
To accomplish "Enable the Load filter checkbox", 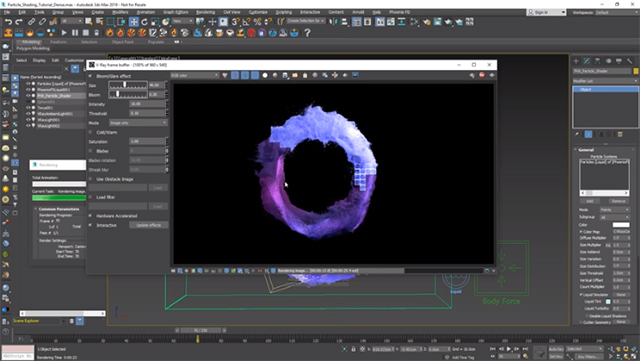I will pos(91,197).
